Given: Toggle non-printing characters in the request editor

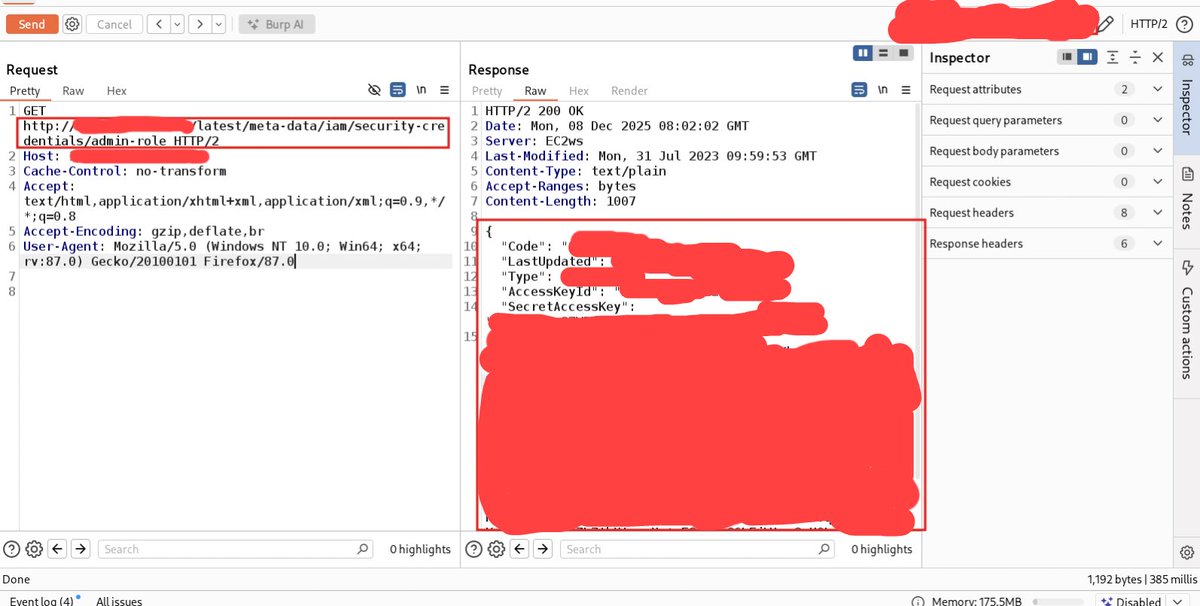Looking at the screenshot, I should coord(421,89).
